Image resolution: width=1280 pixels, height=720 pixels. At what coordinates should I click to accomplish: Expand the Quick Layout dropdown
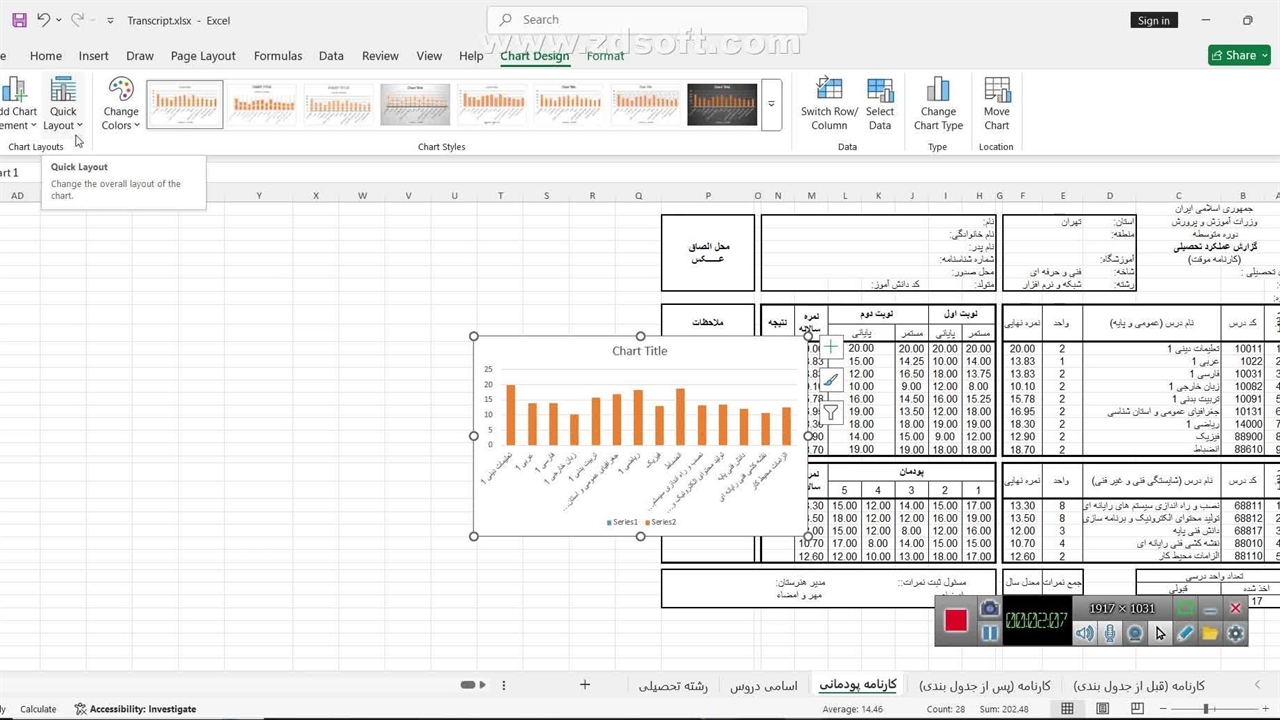click(x=63, y=104)
